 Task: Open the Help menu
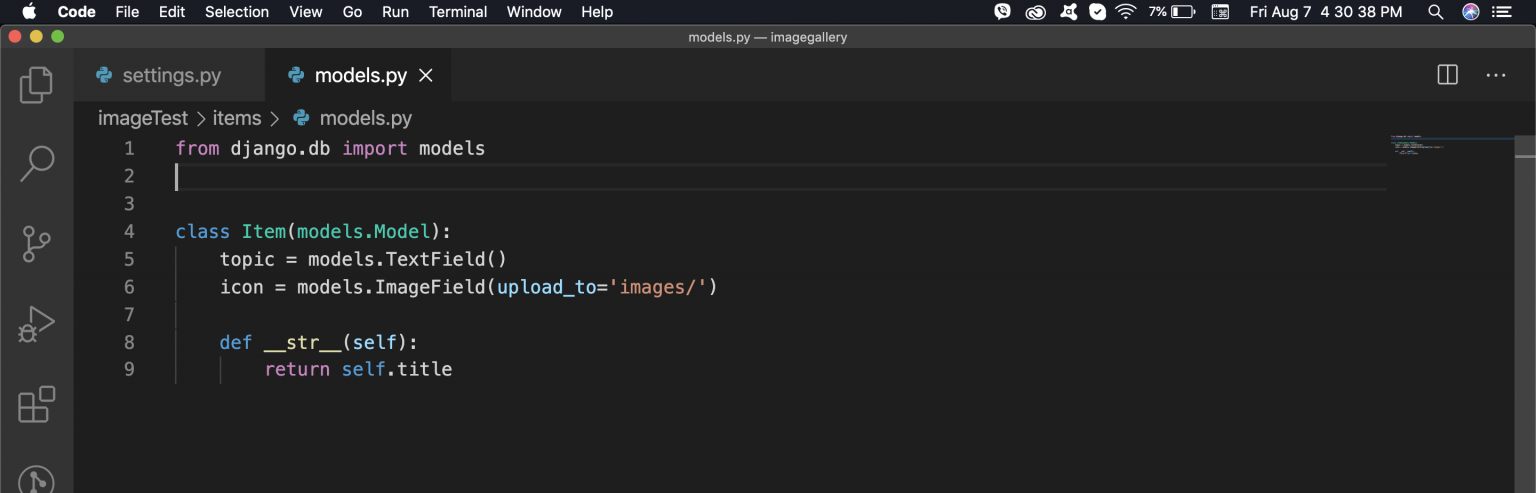pos(597,12)
